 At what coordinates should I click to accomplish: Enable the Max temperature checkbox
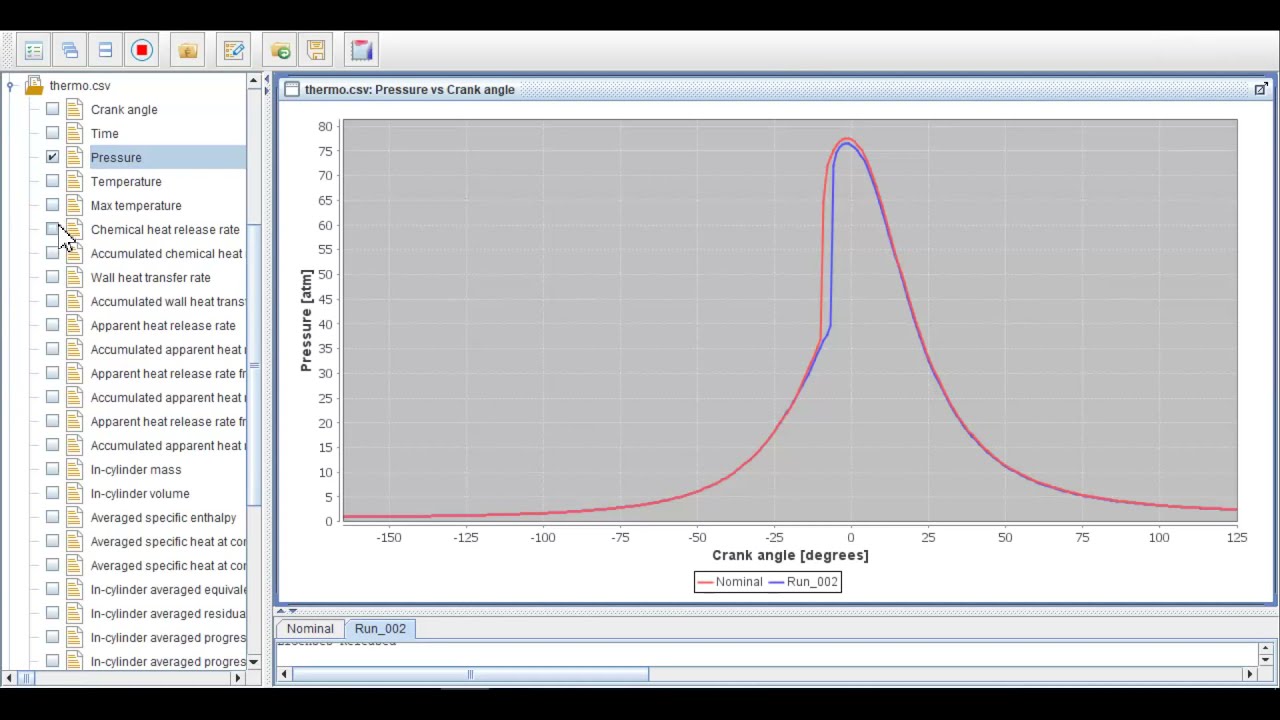click(52, 206)
